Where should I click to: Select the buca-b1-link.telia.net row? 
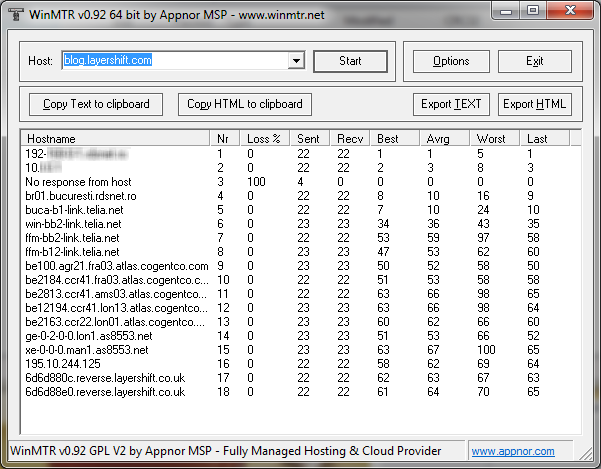pos(301,210)
